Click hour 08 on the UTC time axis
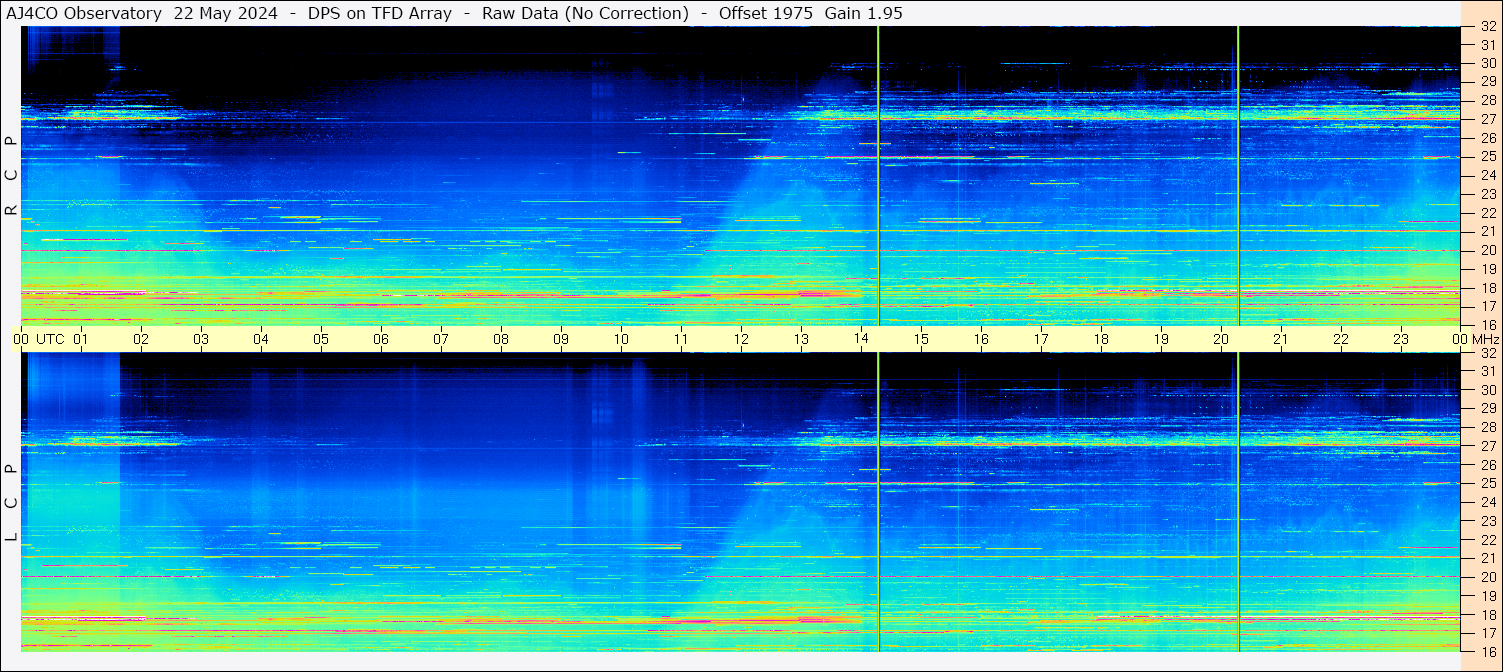 coord(501,339)
